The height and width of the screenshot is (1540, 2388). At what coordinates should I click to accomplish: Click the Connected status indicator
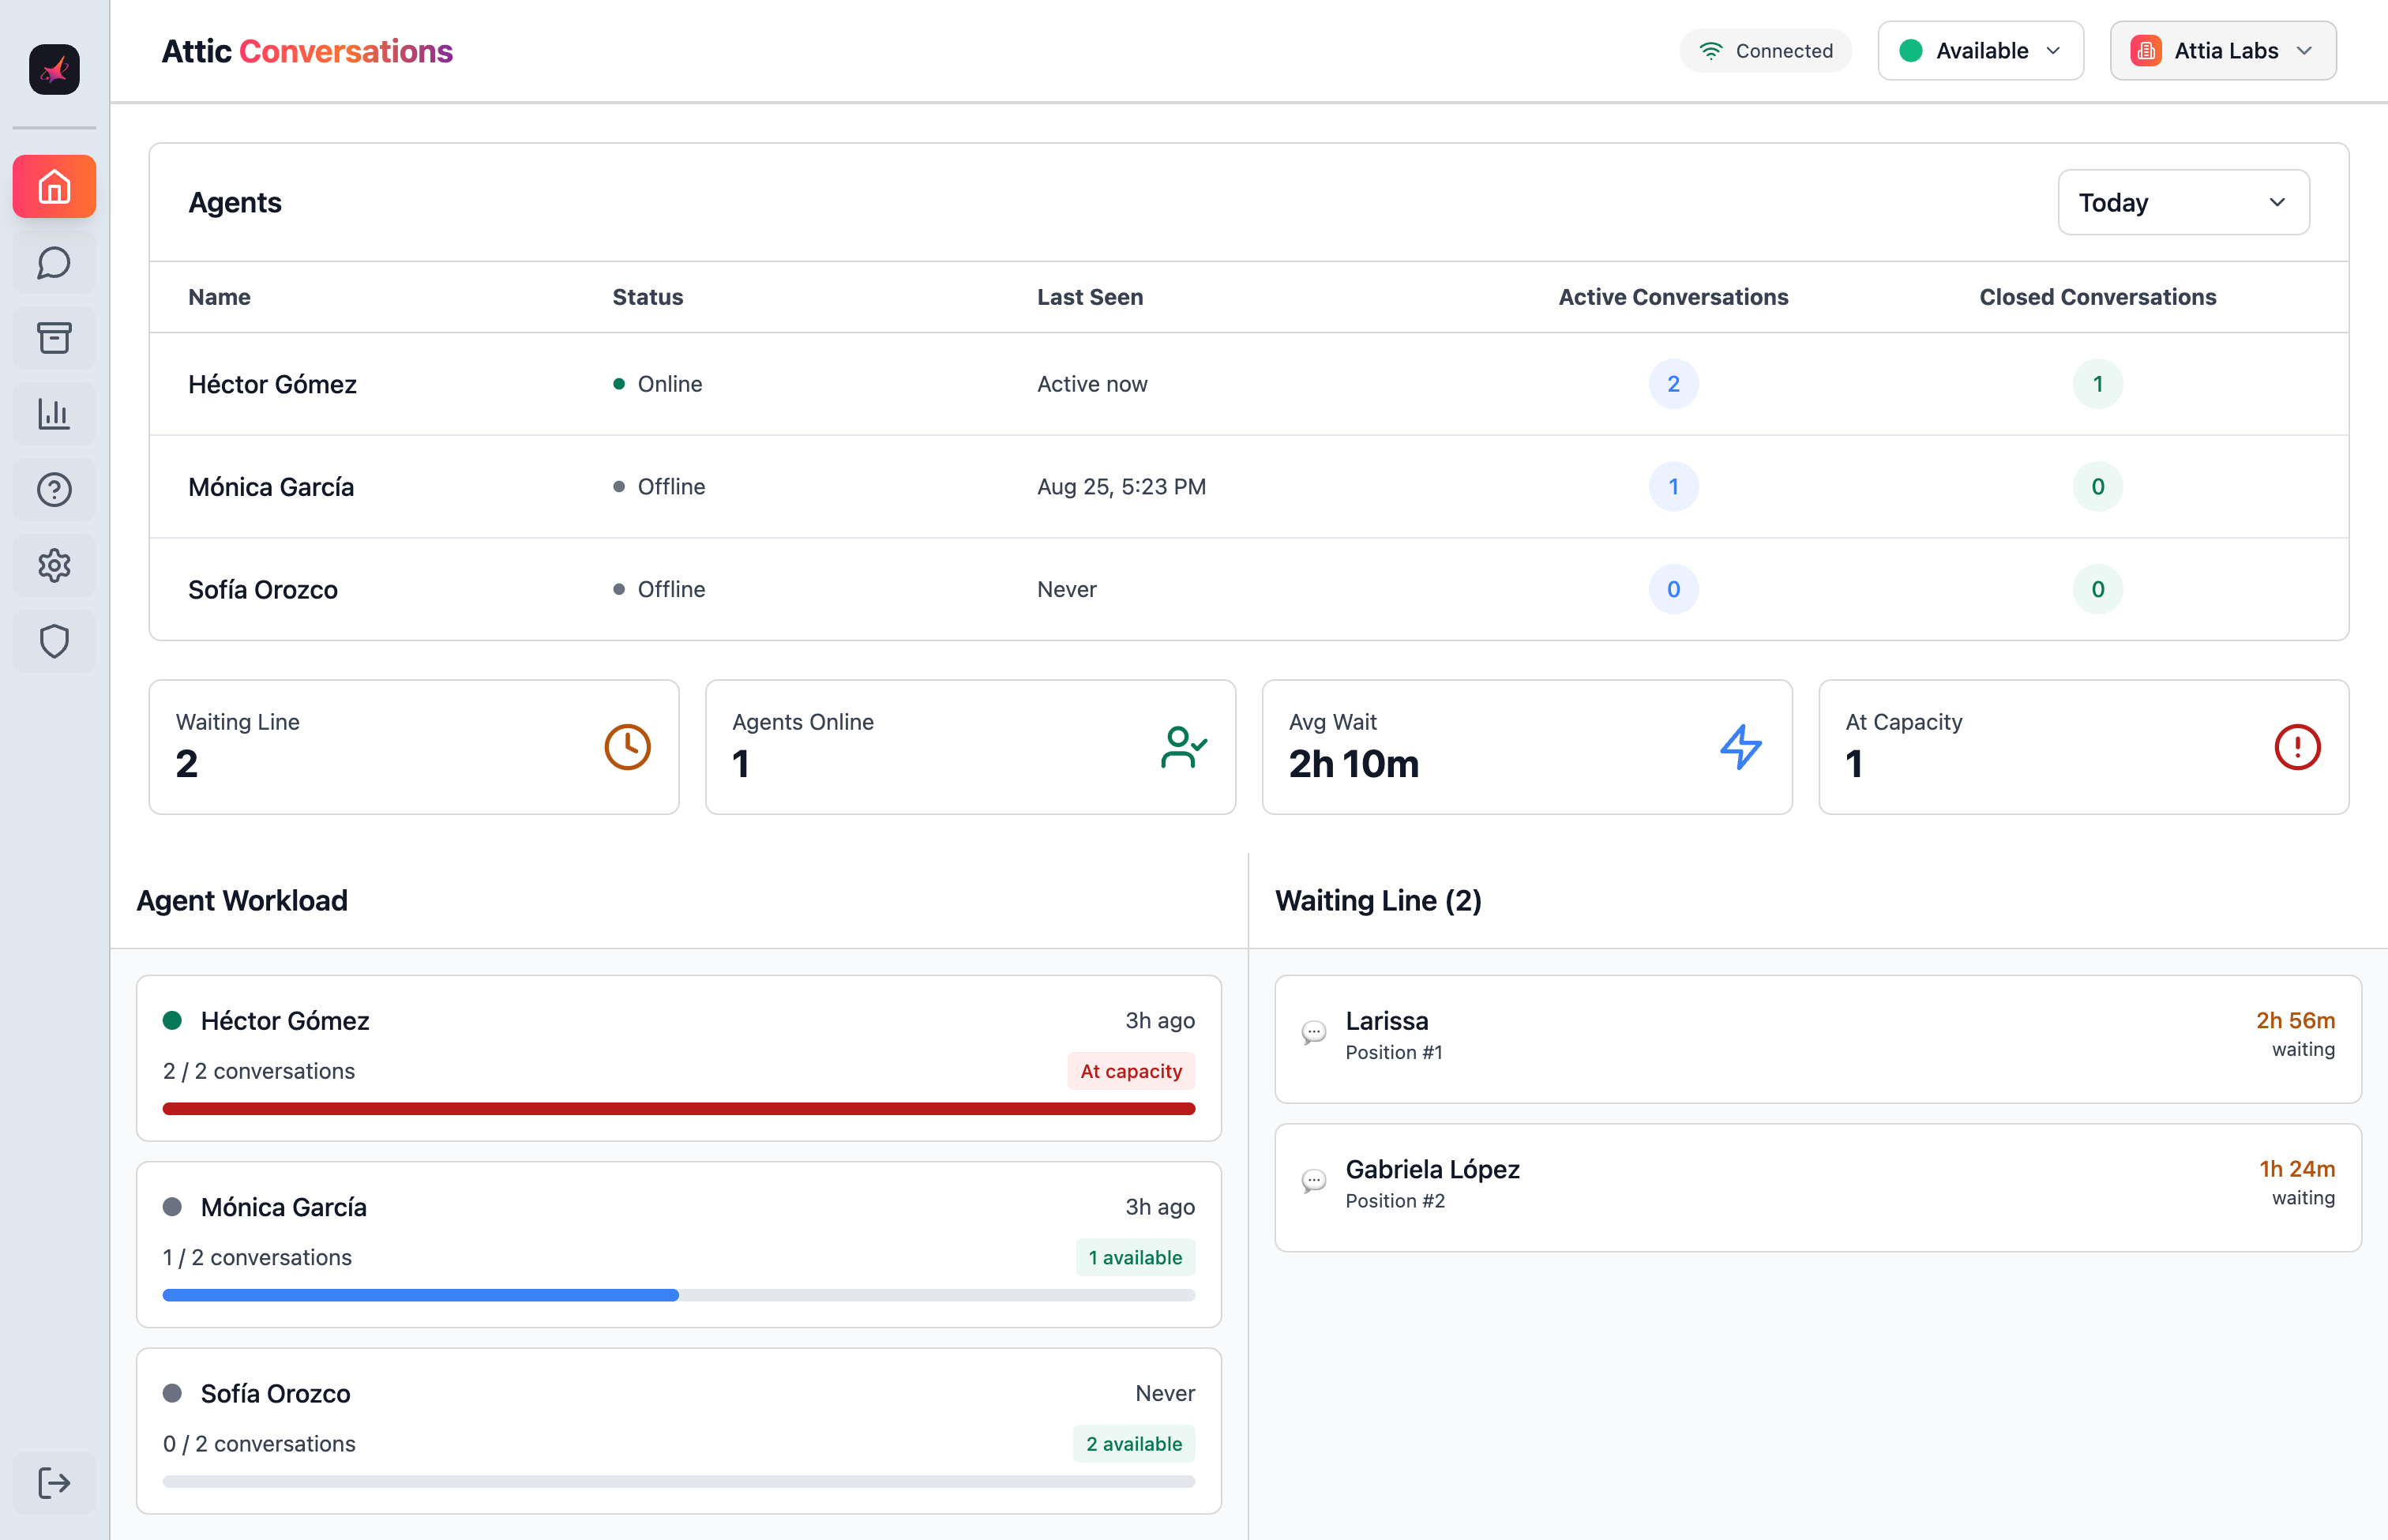pos(1765,51)
